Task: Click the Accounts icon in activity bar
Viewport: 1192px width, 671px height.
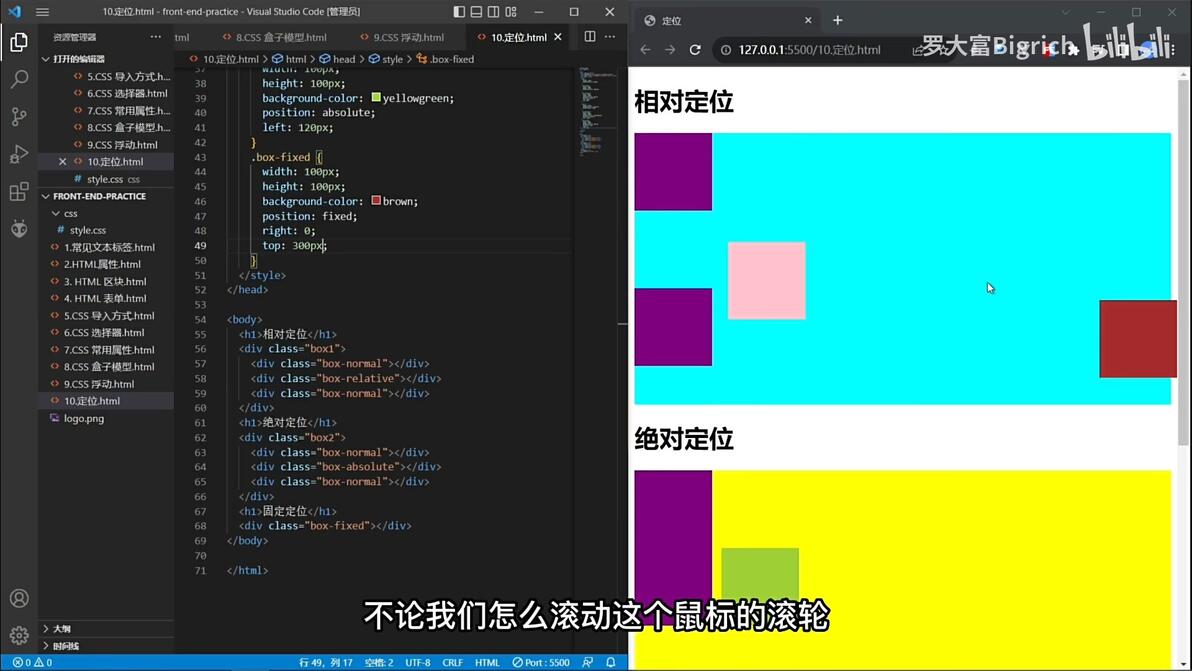Action: click(x=19, y=598)
